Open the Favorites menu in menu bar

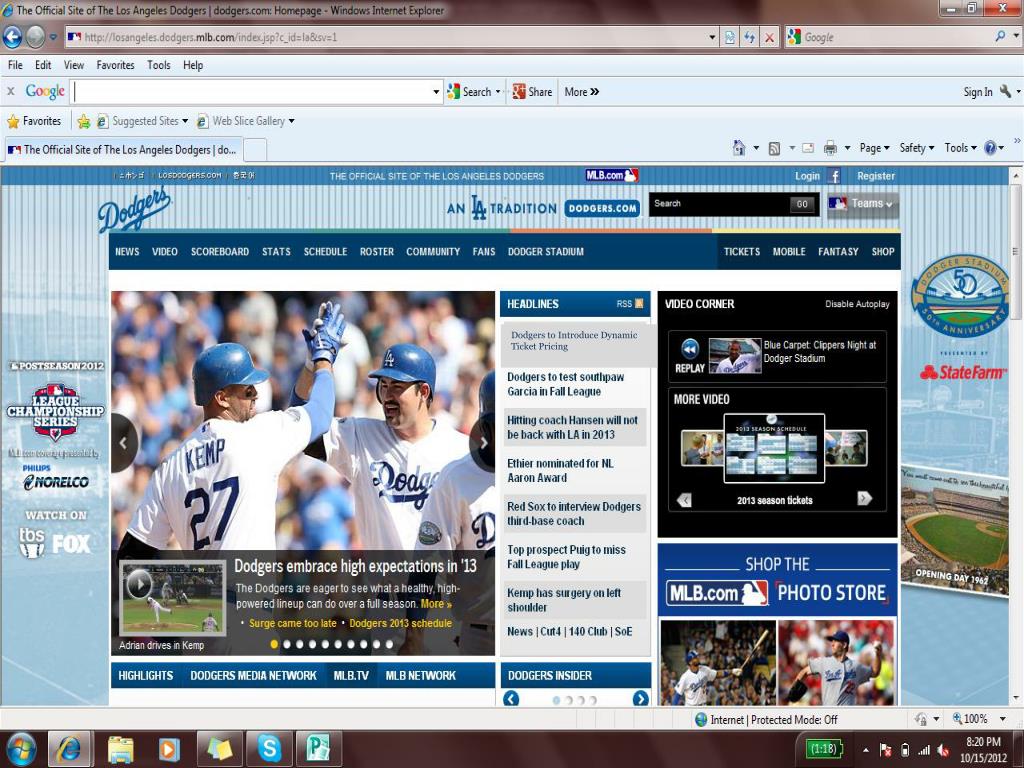click(115, 65)
